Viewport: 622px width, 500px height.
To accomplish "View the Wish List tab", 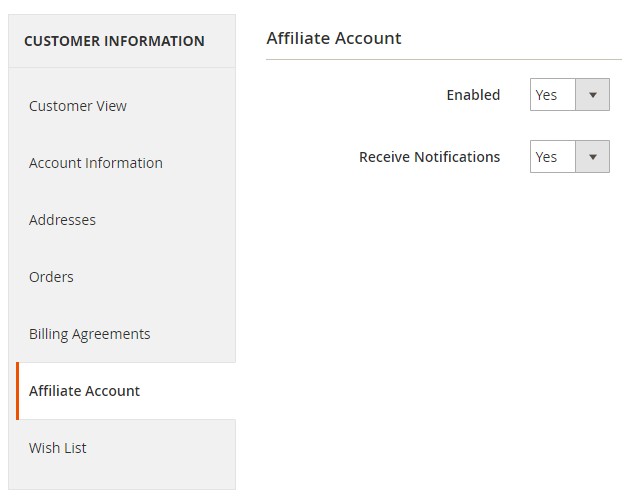I will point(58,448).
